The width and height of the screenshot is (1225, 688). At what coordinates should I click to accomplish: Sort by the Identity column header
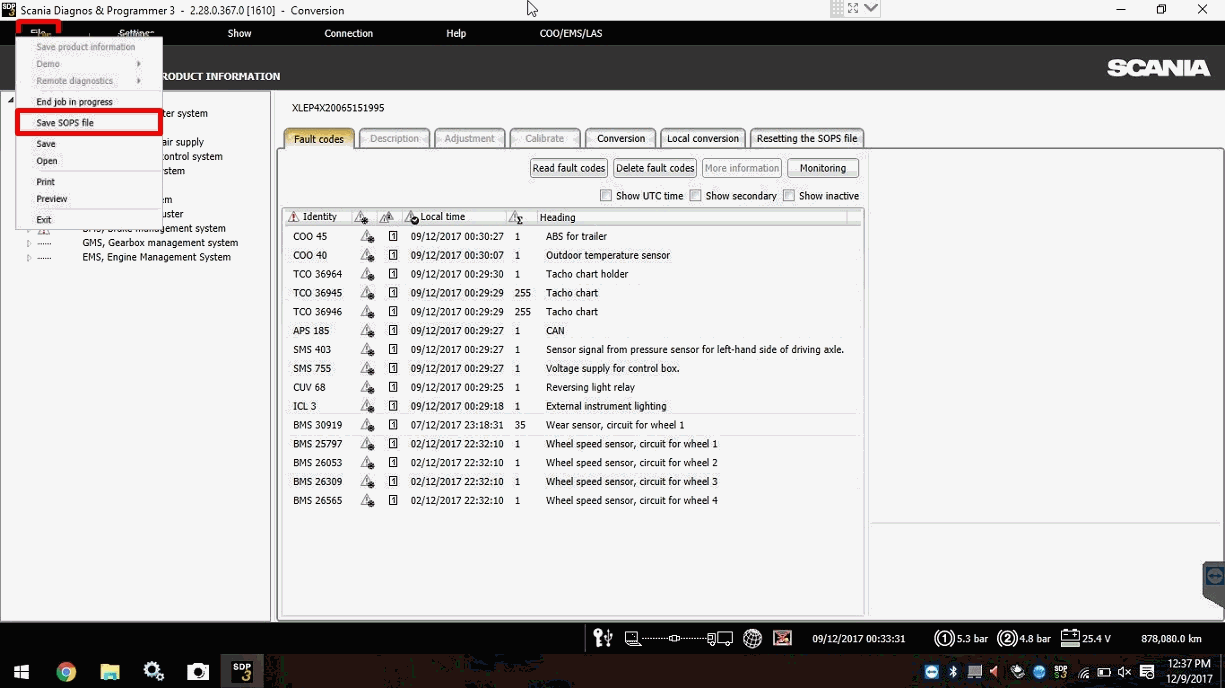[318, 217]
